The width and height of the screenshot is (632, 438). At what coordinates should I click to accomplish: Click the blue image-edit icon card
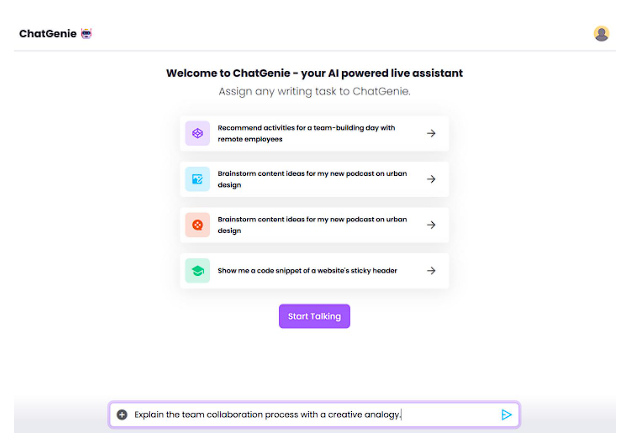[x=198, y=179]
